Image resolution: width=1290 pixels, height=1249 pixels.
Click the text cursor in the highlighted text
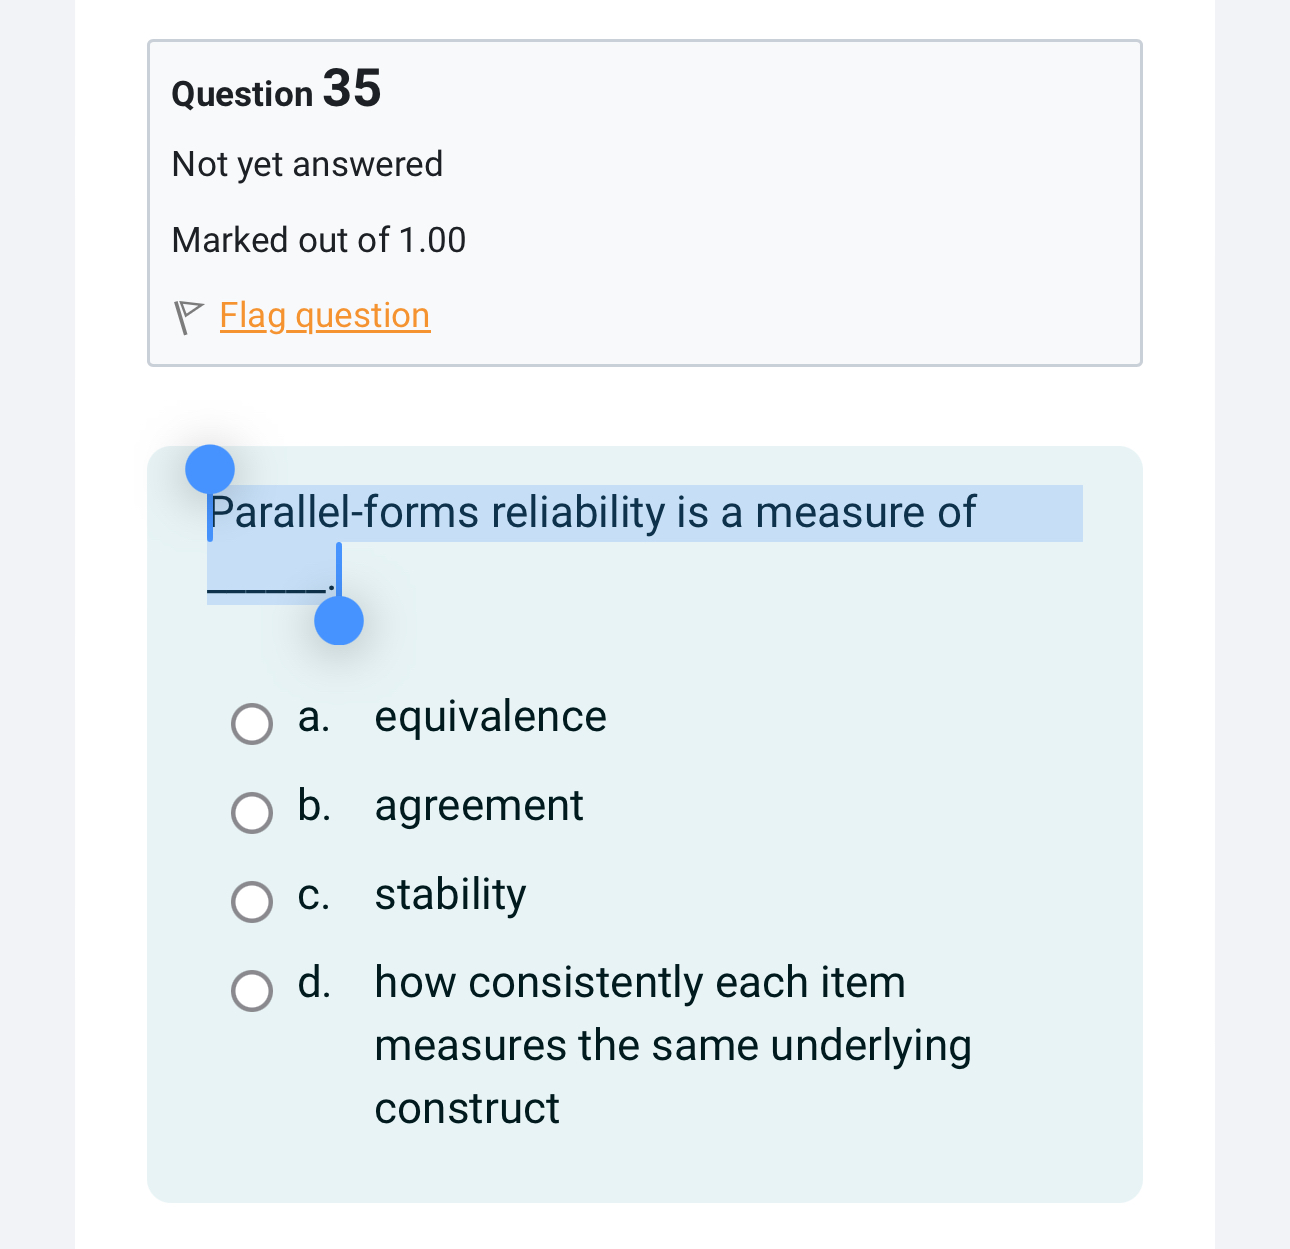click(x=339, y=570)
